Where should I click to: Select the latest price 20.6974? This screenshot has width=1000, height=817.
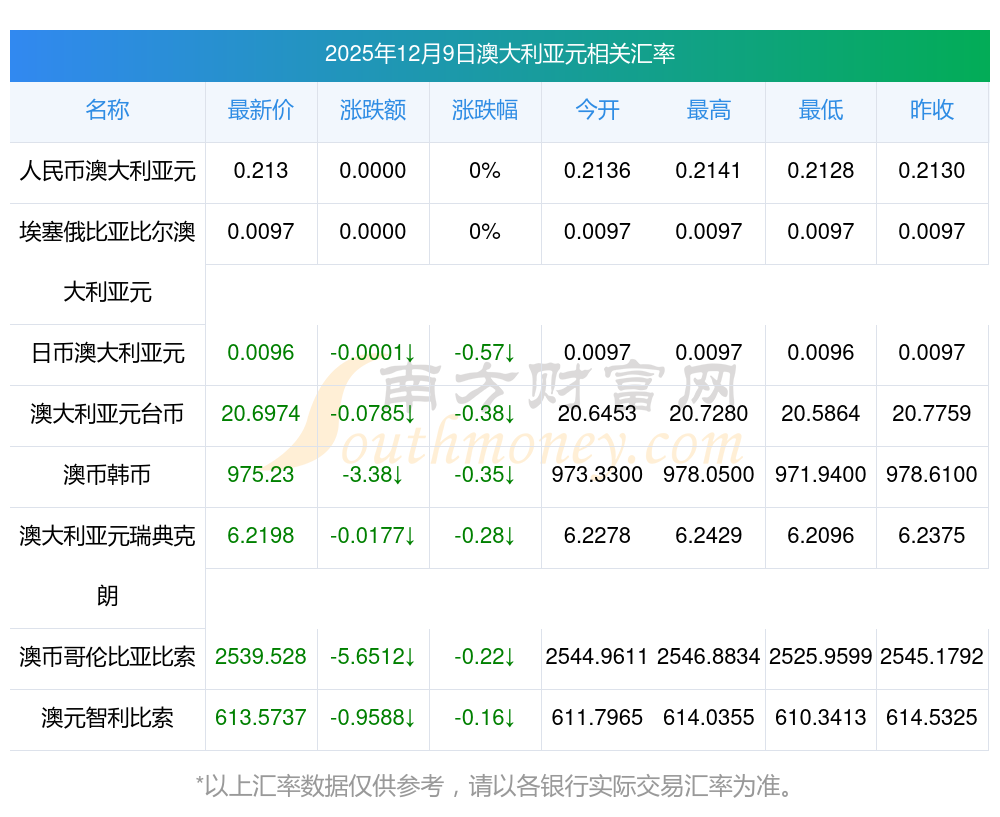(x=261, y=414)
